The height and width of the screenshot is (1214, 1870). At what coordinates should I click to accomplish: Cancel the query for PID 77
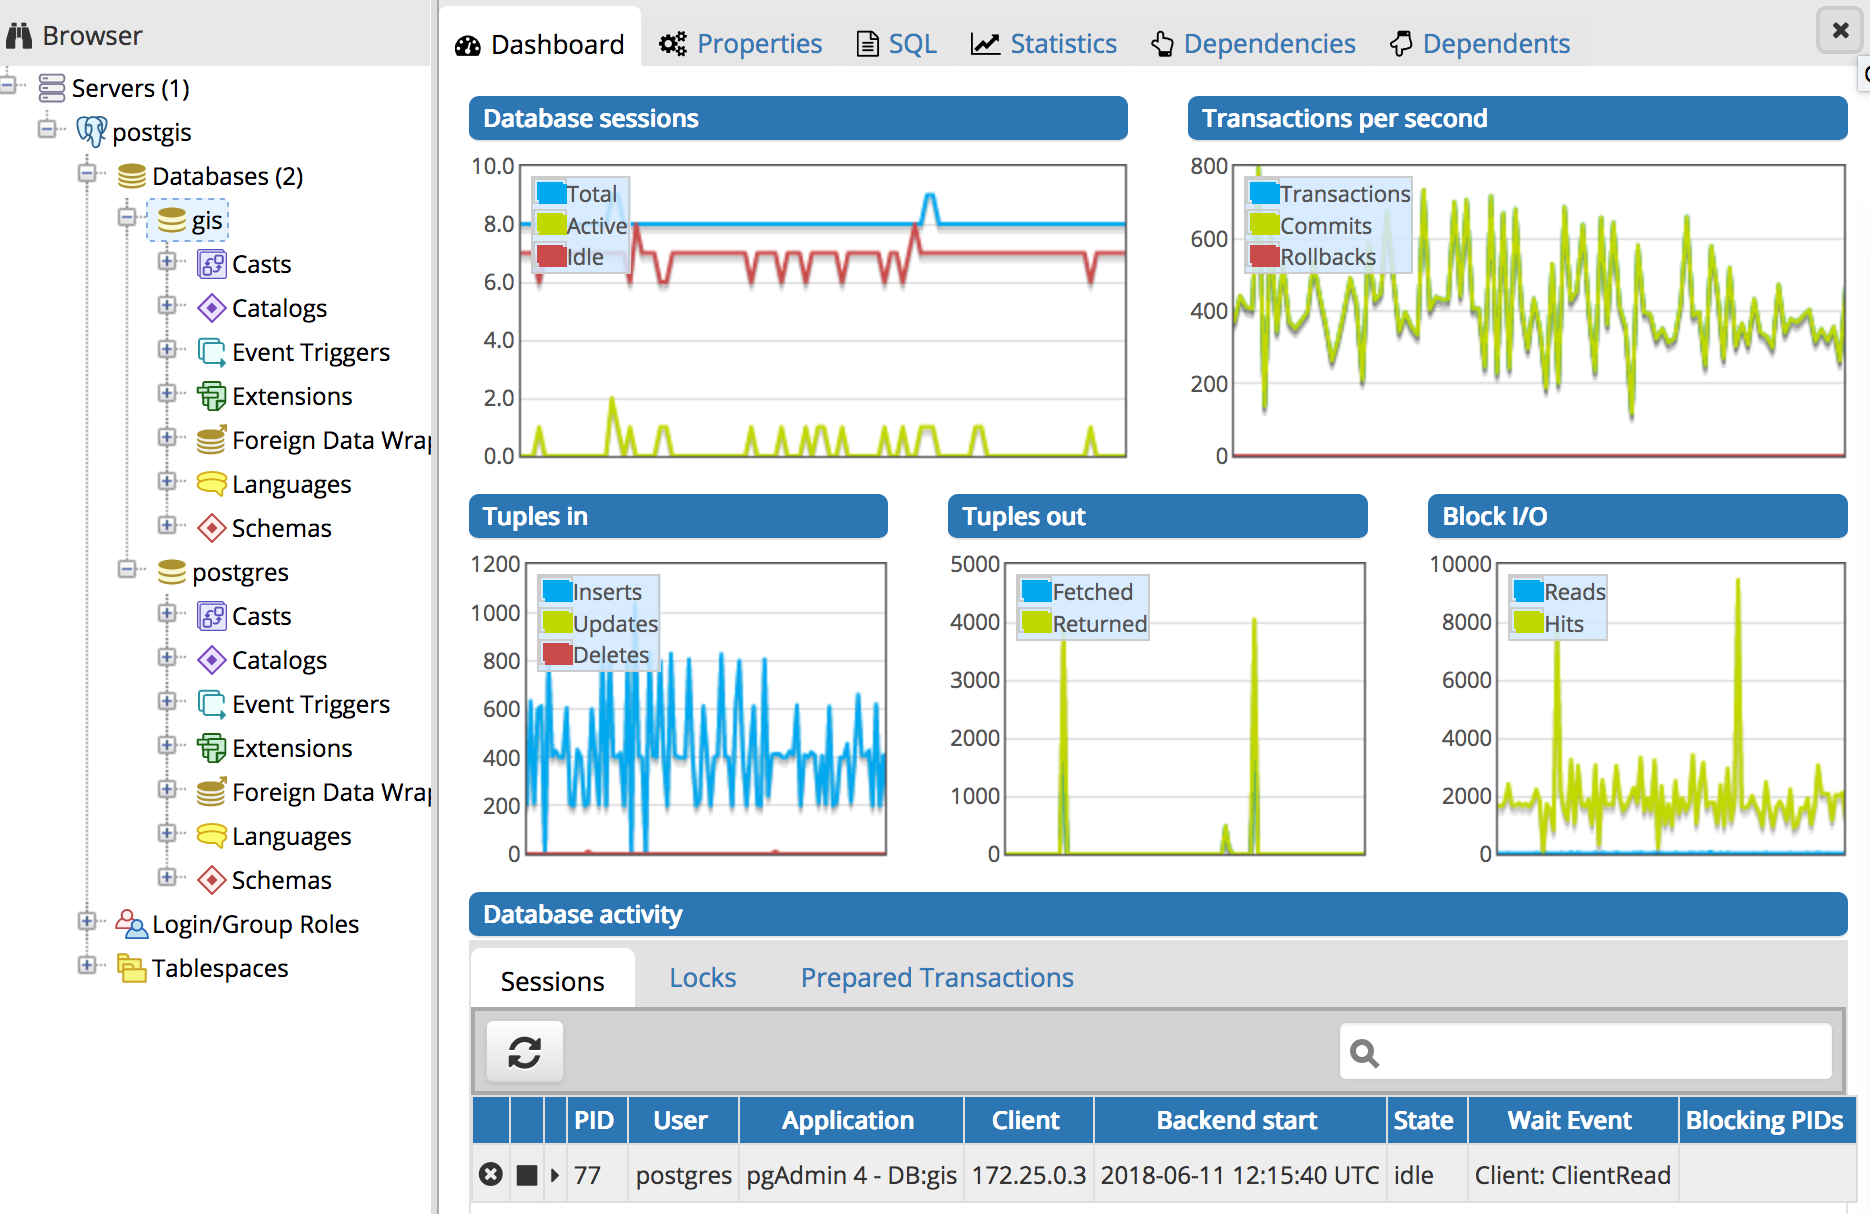pyautogui.click(x=490, y=1174)
